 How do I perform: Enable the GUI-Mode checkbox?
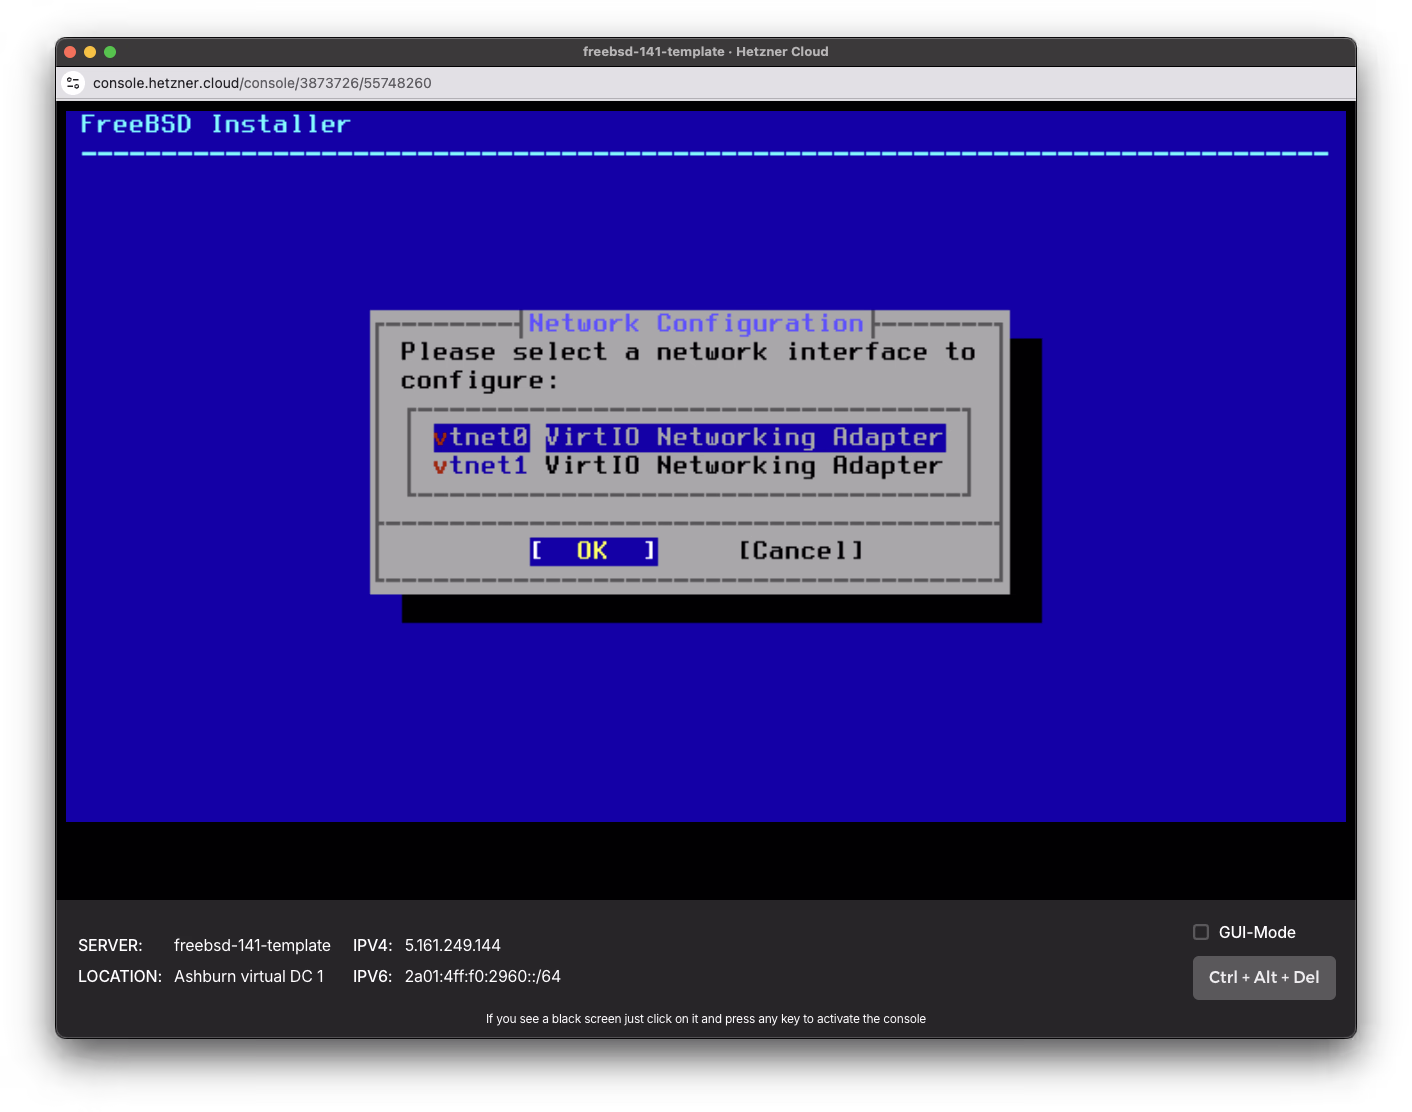click(1200, 931)
